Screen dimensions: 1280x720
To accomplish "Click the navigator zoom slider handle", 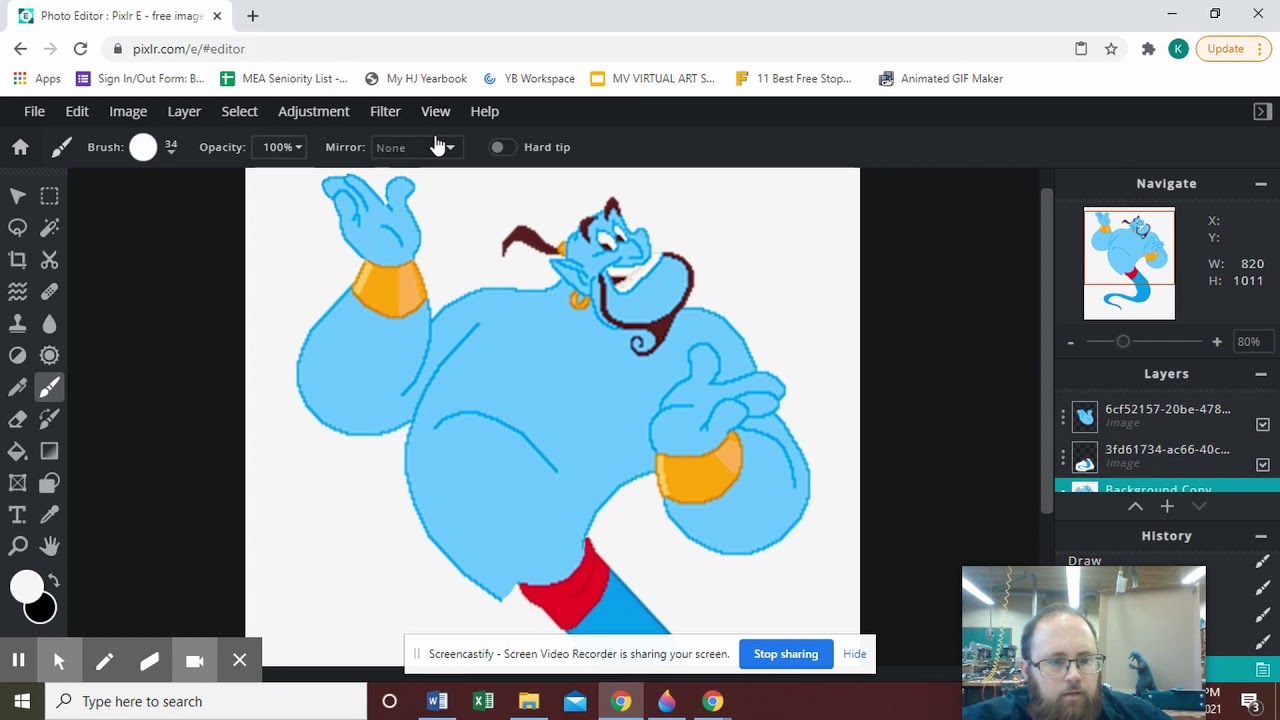I will (x=1123, y=342).
